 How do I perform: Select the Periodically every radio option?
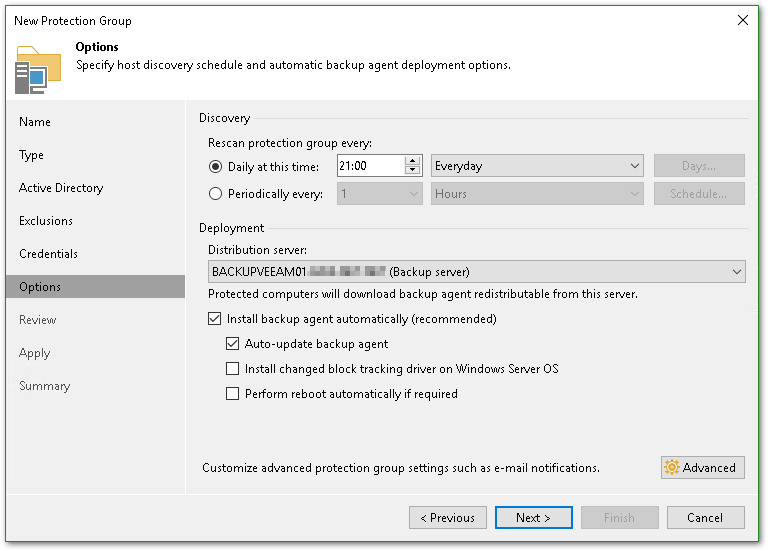pyautogui.click(x=215, y=194)
